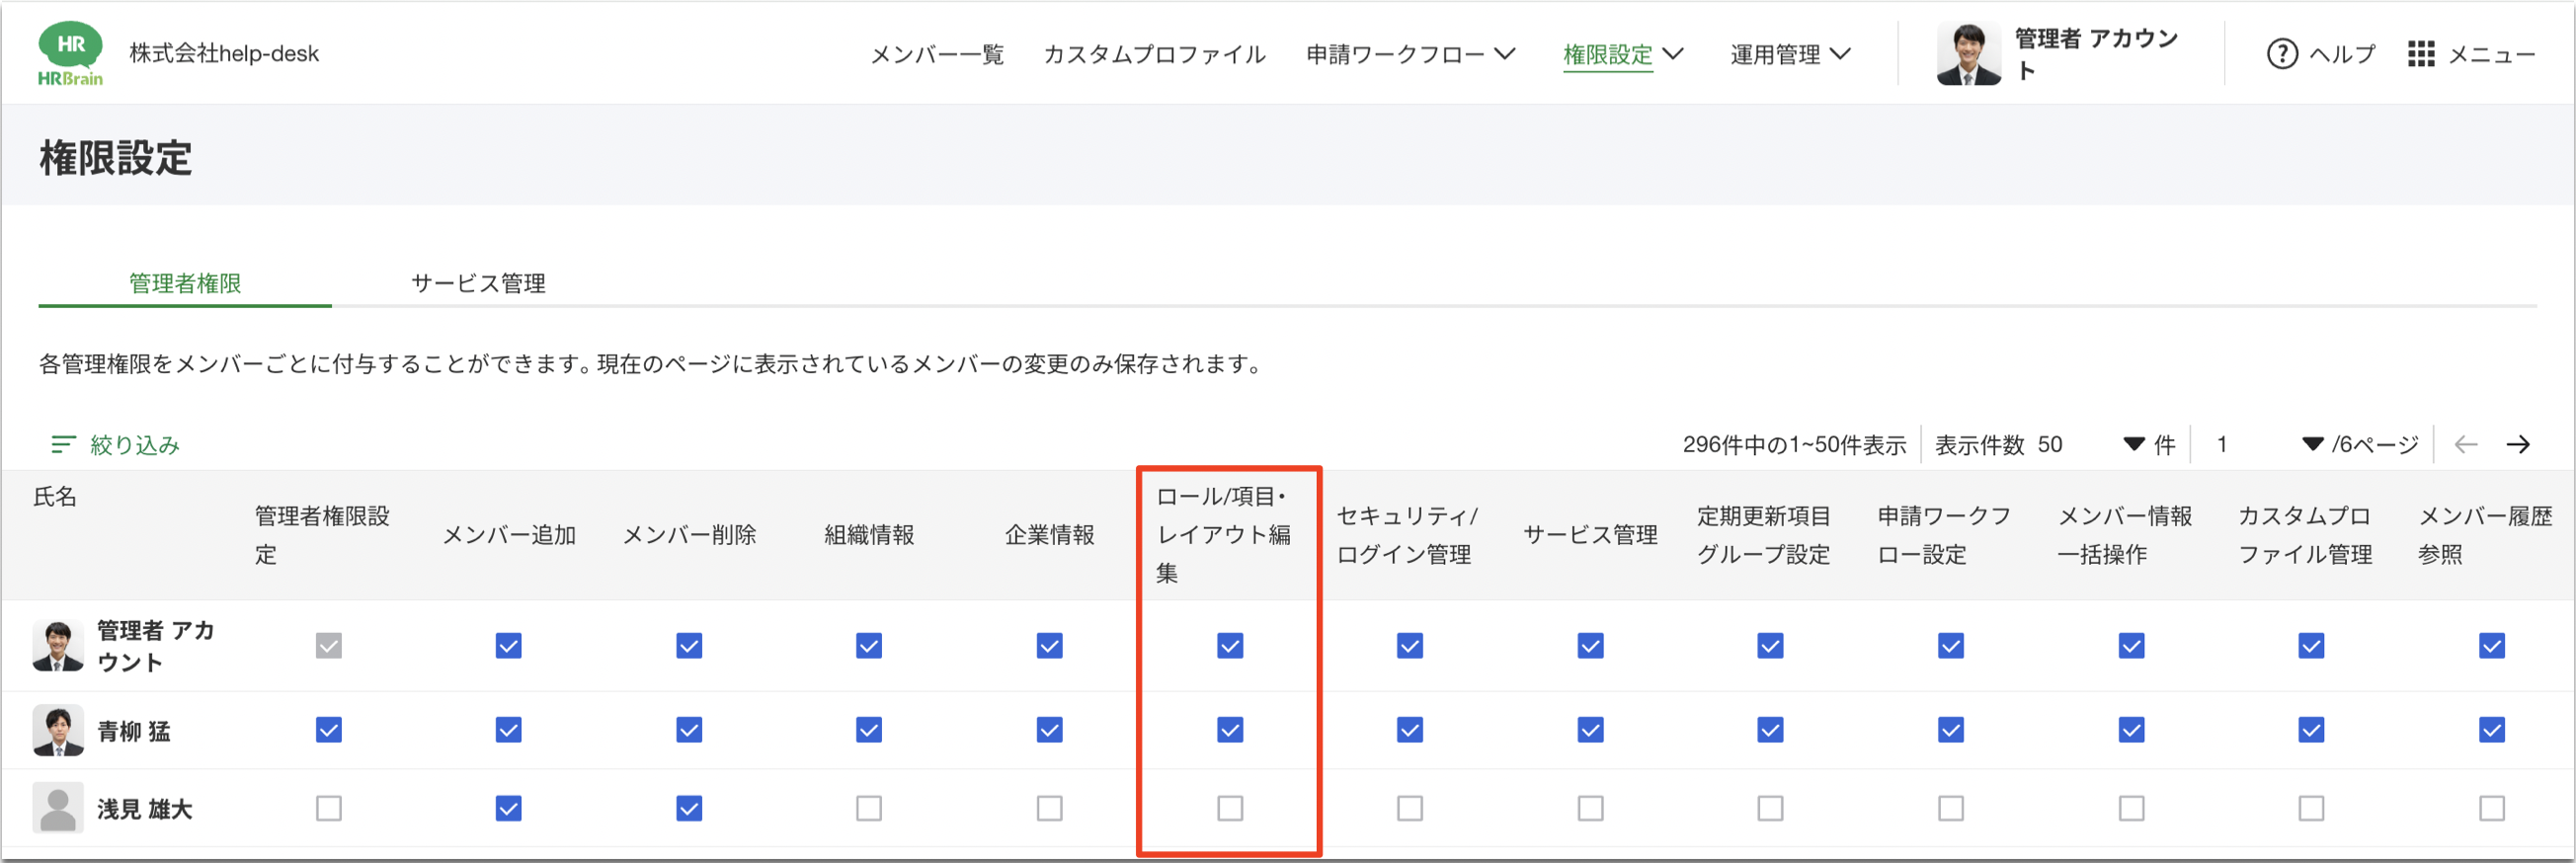Click メニュー label
Screen dimensions: 2576x863
[2490, 54]
